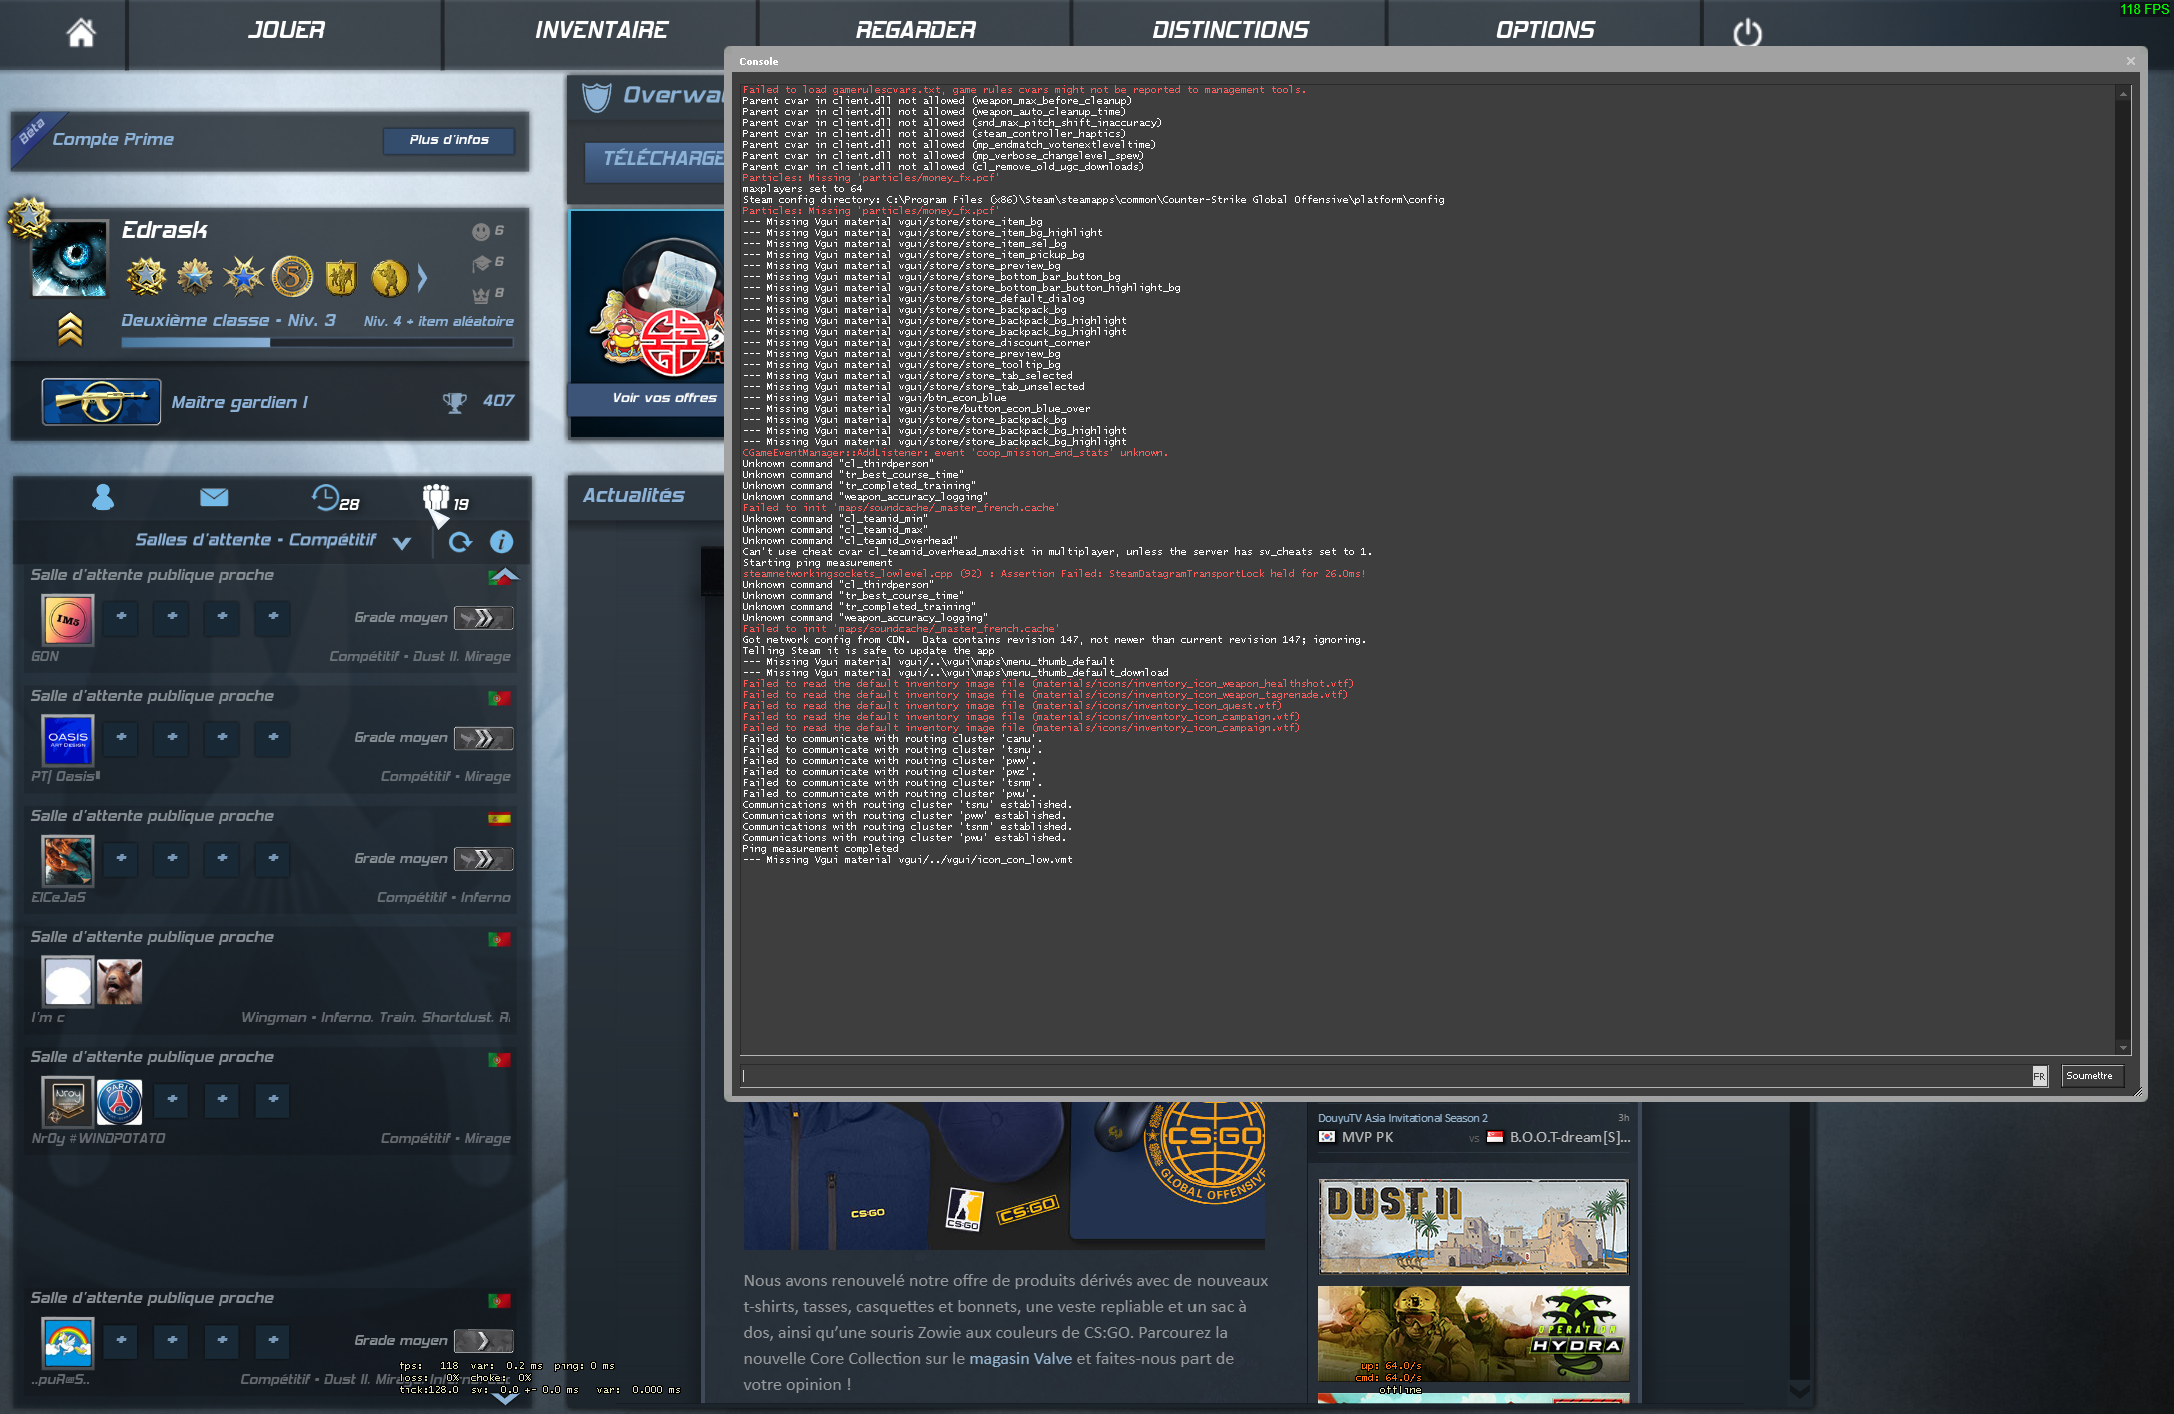Click the console vertical scrollbar

point(2122,570)
